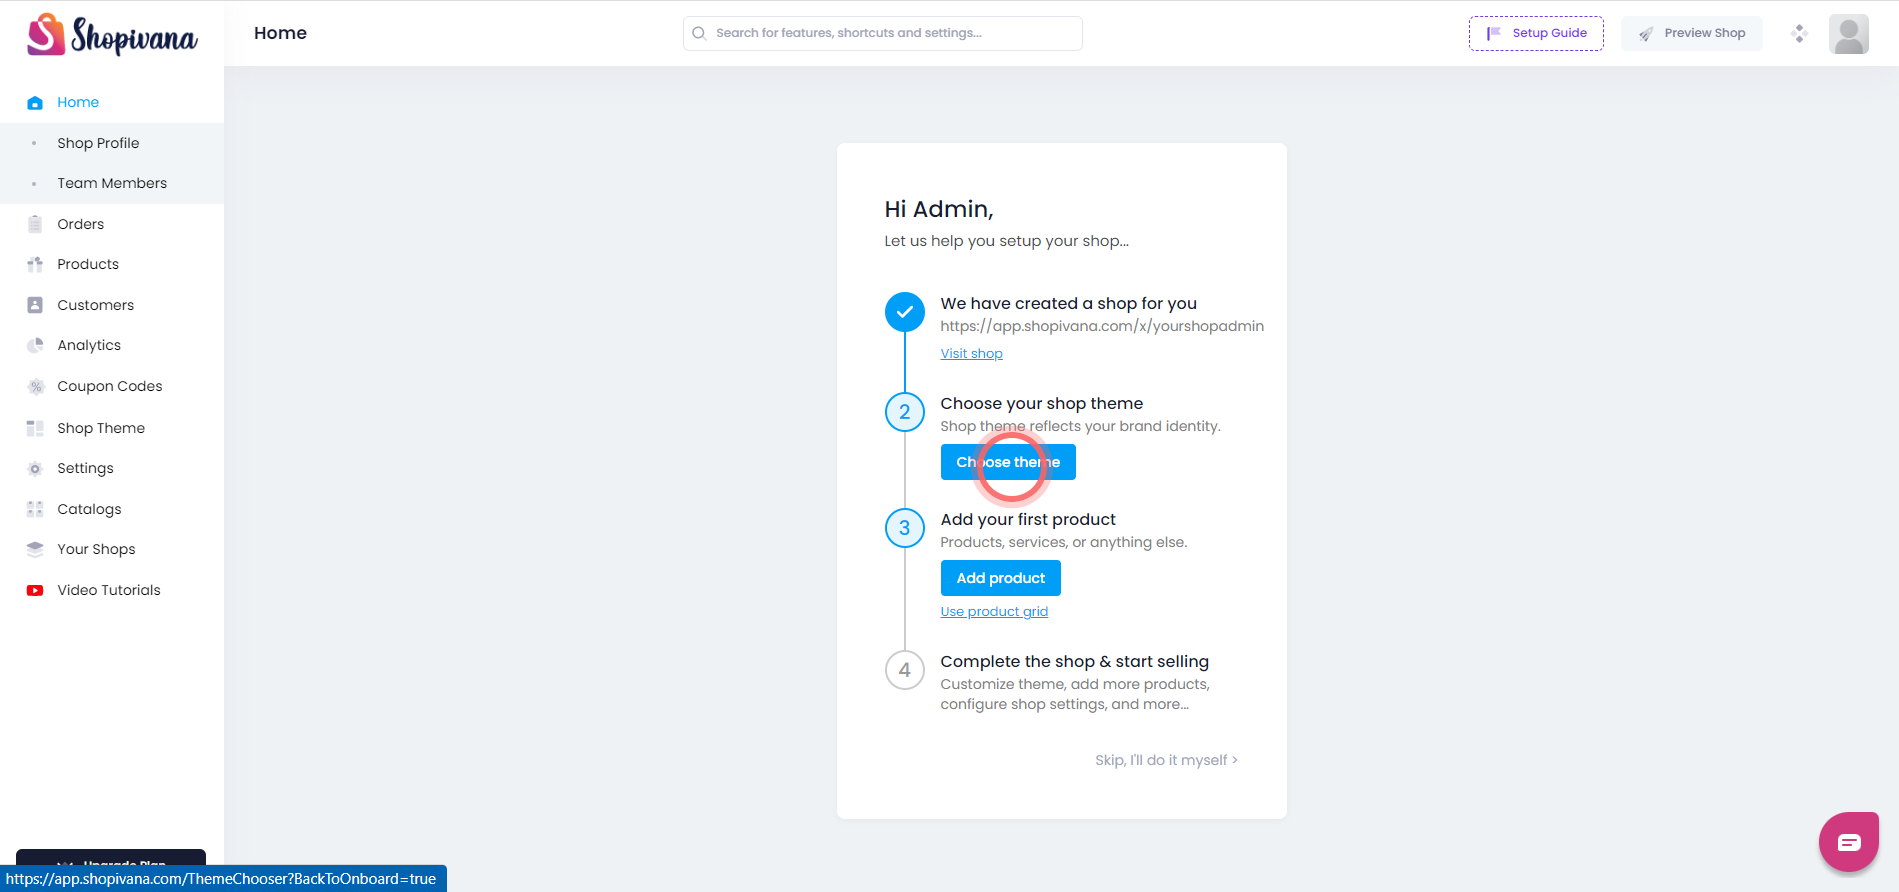The height and width of the screenshot is (892, 1899).
Task: Open Catalogs page
Action: (x=90, y=509)
